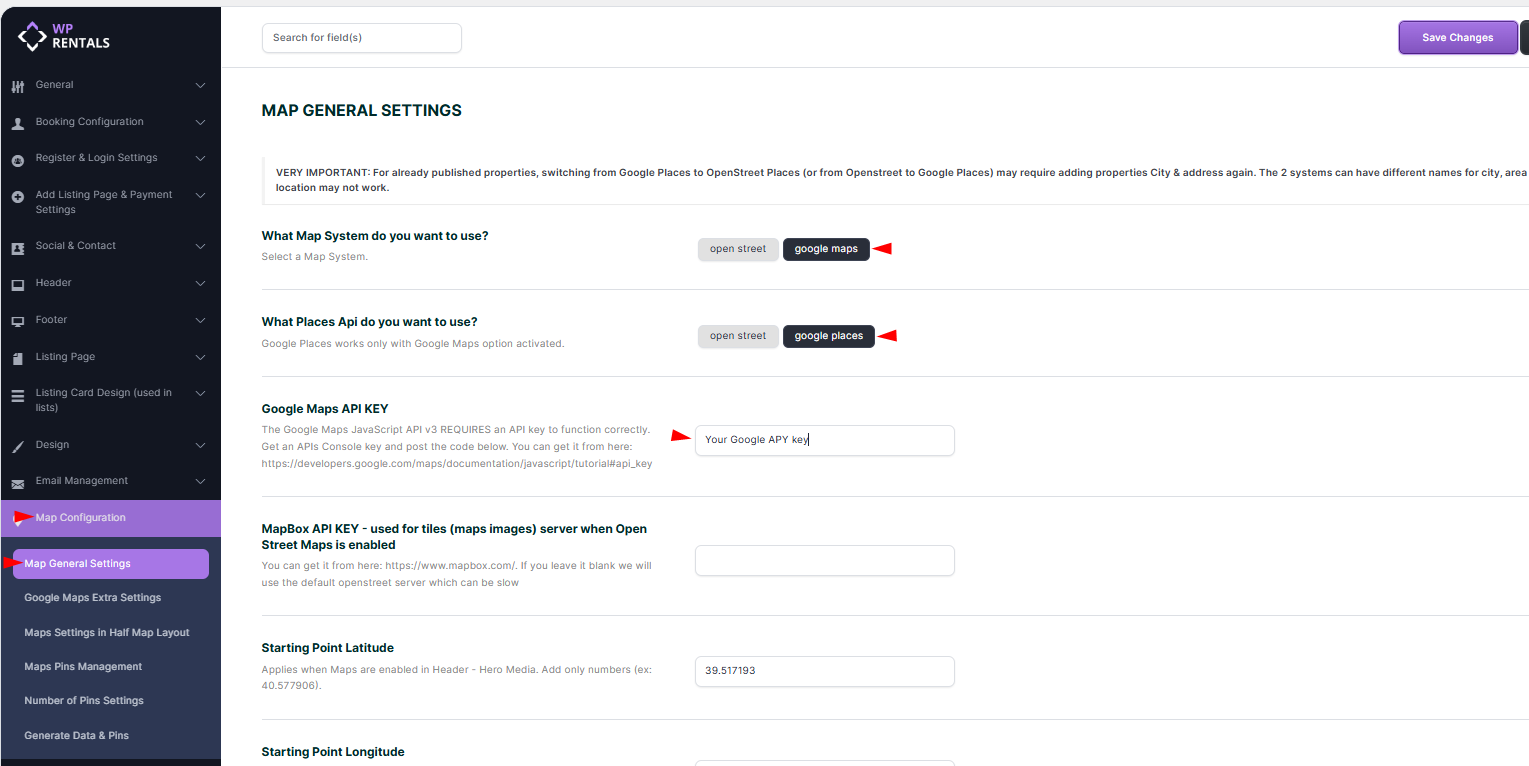This screenshot has width=1529, height=766.
Task: Click the General sliders icon in sidebar
Action: pyautogui.click(x=17, y=86)
